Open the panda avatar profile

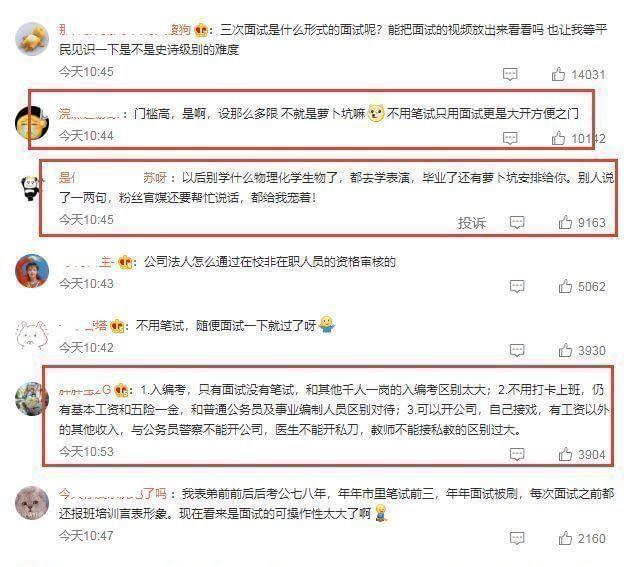31,188
